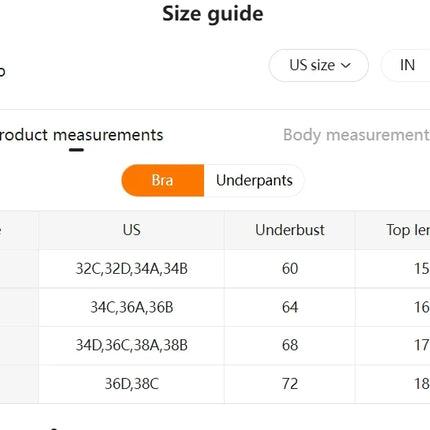Open the Product measurements tab
This screenshot has width=430, height=430.
80,135
